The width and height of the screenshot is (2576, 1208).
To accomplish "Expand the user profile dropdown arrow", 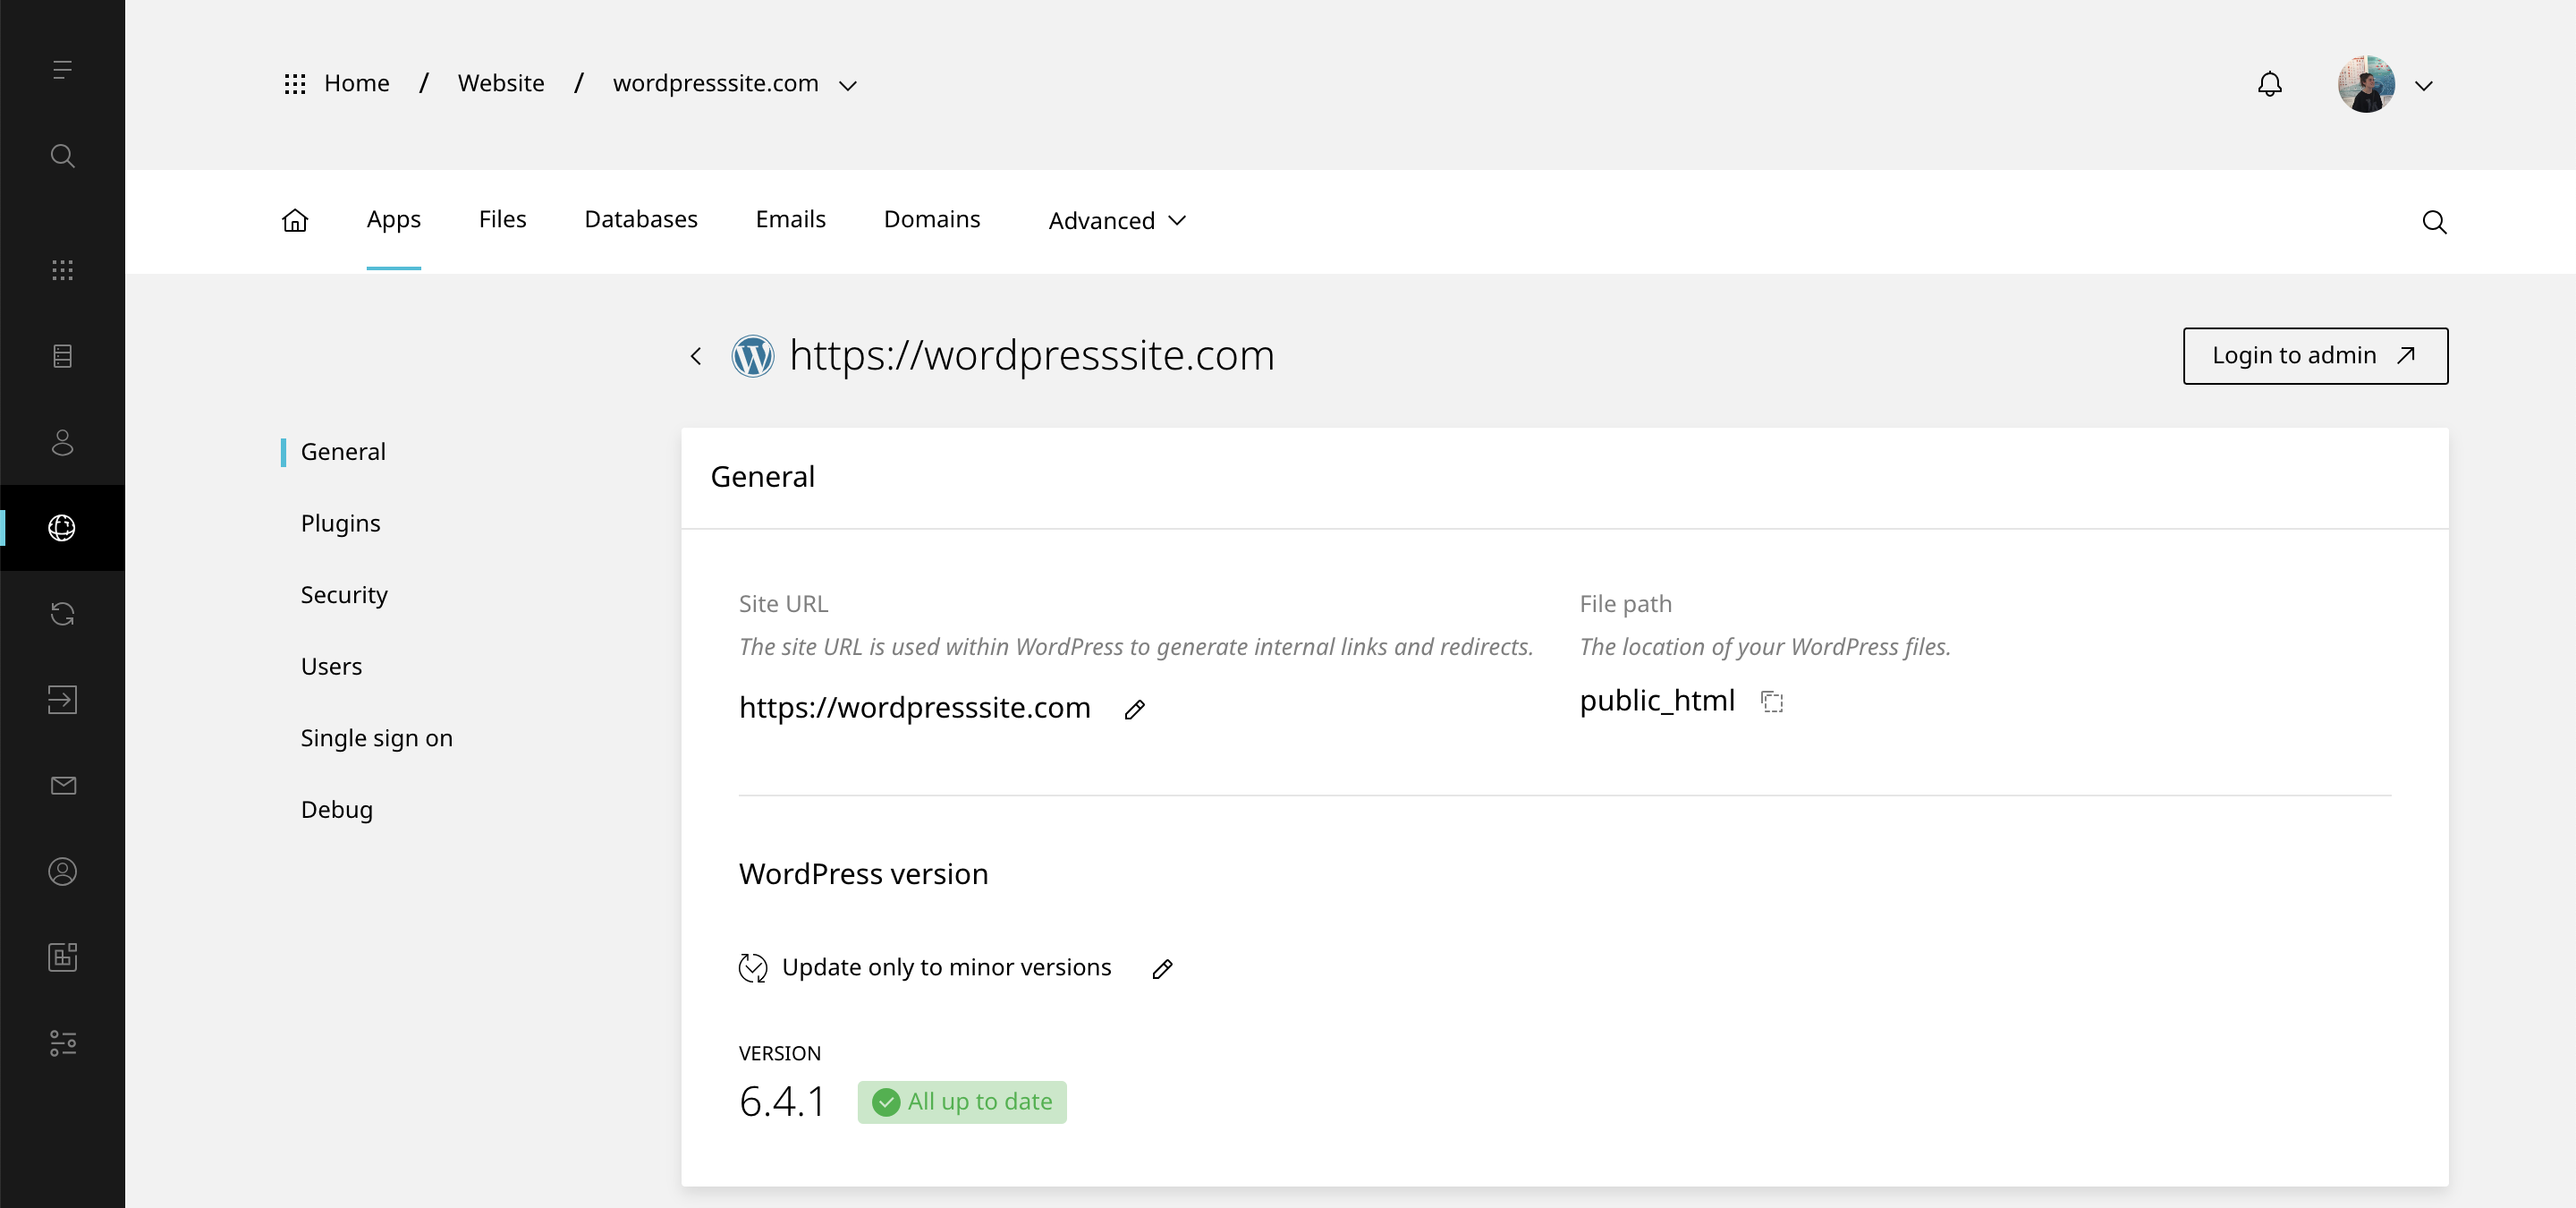I will click(x=2424, y=86).
